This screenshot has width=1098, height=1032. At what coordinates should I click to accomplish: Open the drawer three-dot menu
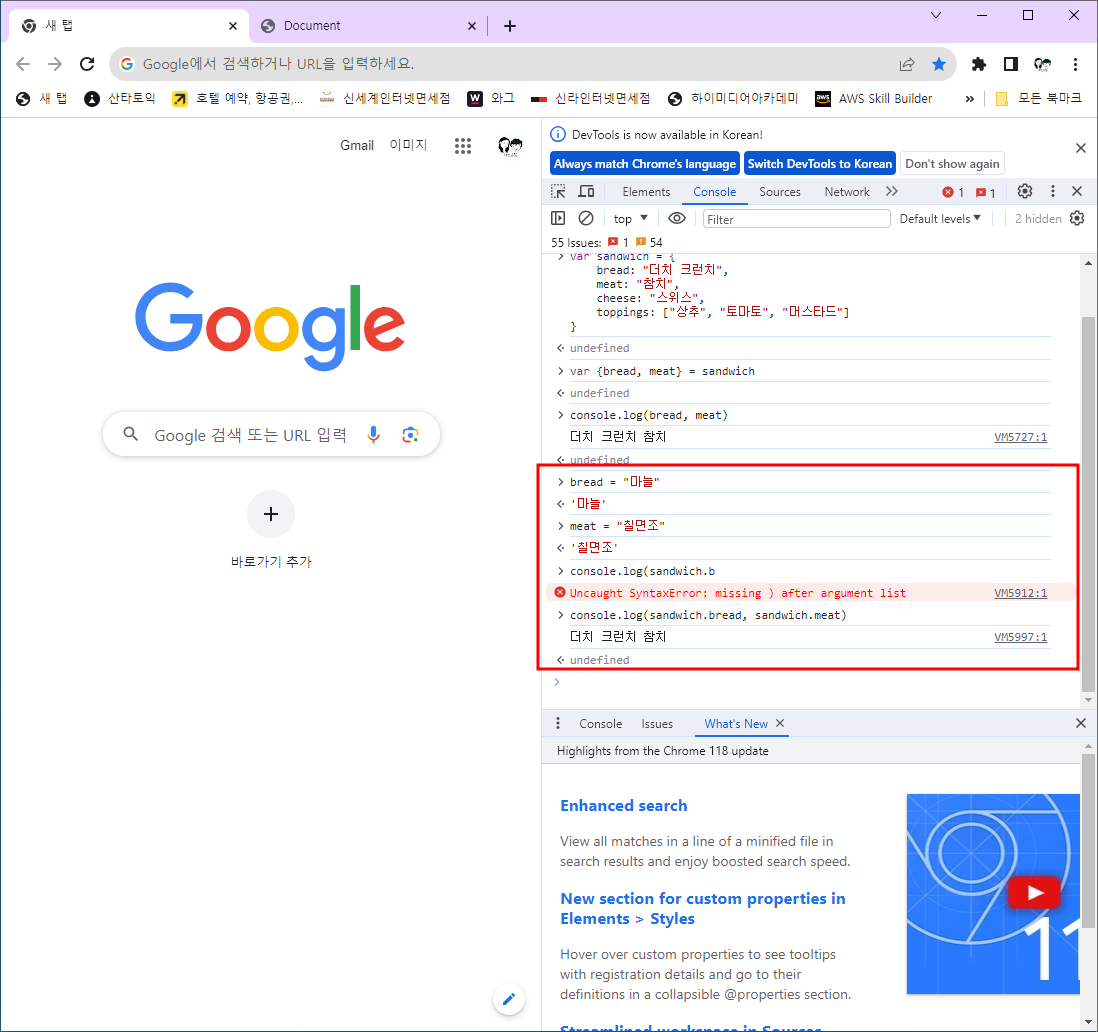557,723
